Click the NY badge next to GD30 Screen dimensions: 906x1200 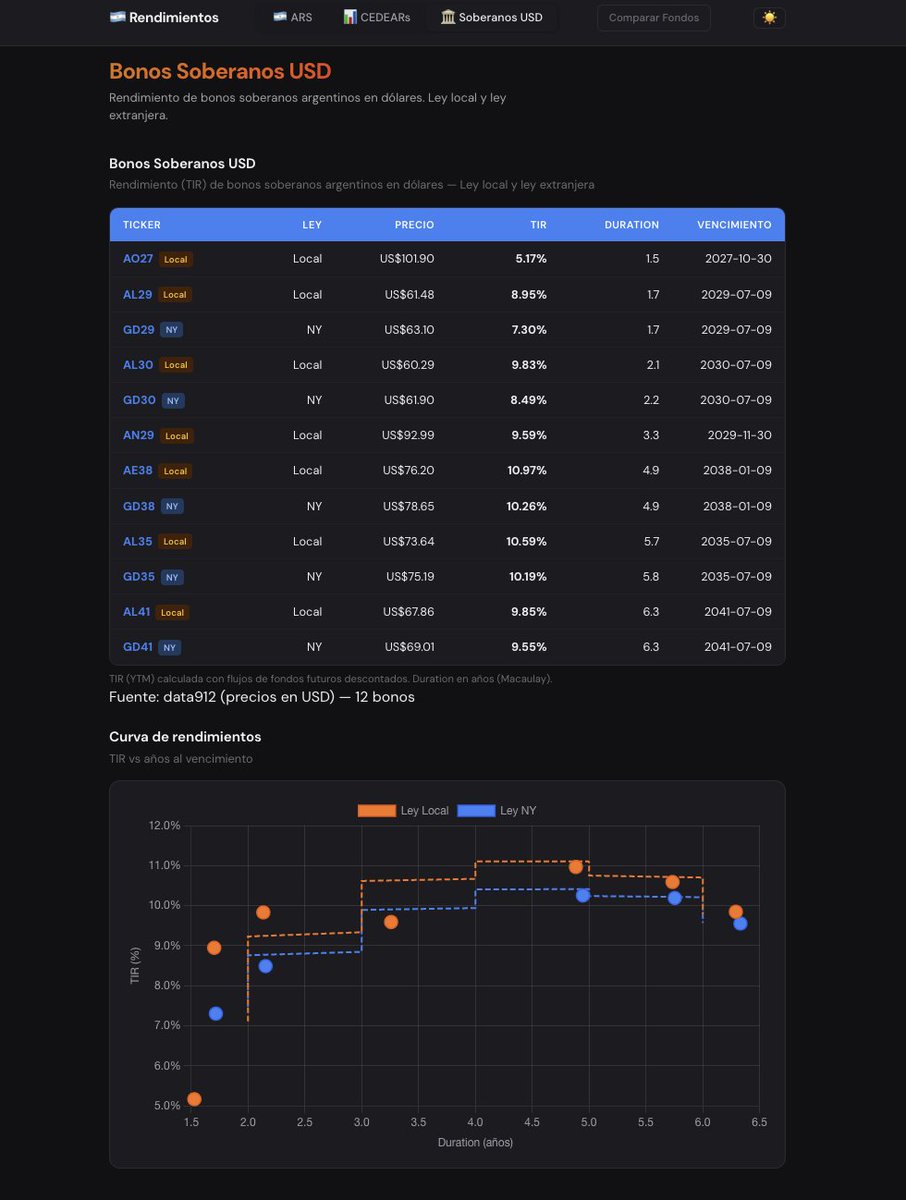click(x=173, y=400)
